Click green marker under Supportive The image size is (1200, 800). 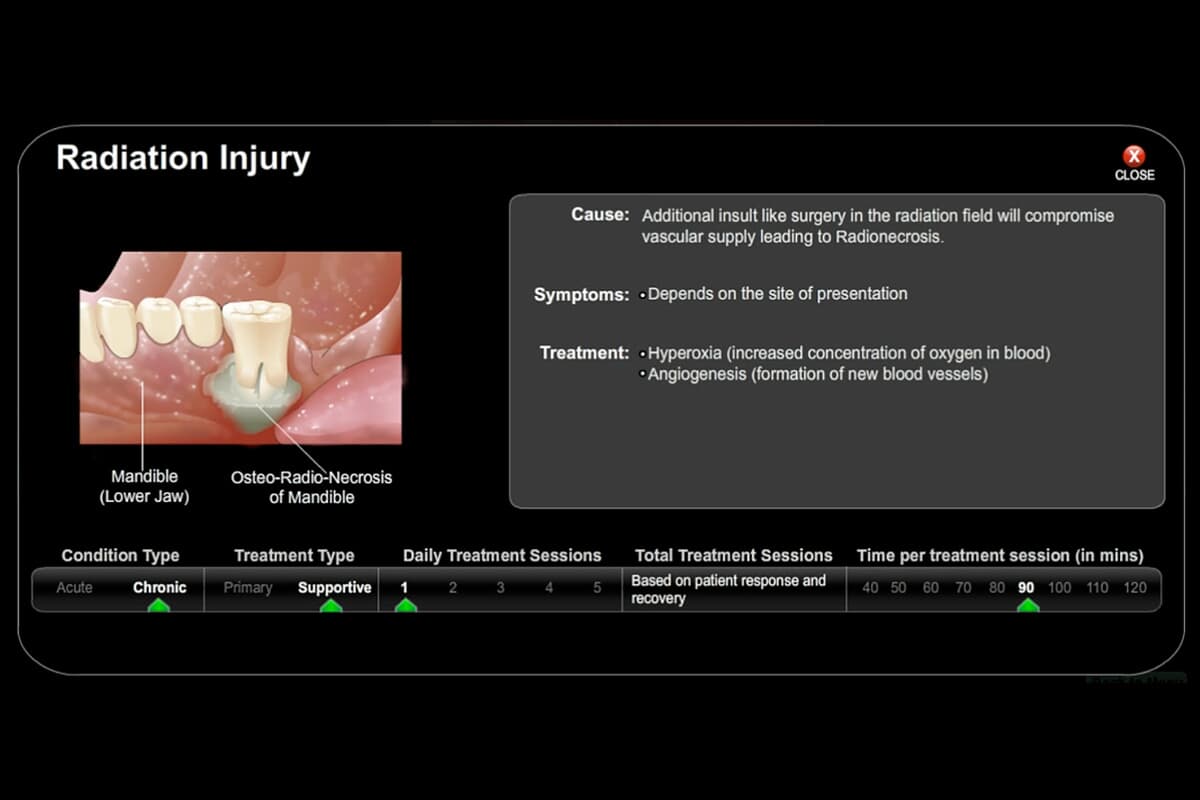pos(331,606)
